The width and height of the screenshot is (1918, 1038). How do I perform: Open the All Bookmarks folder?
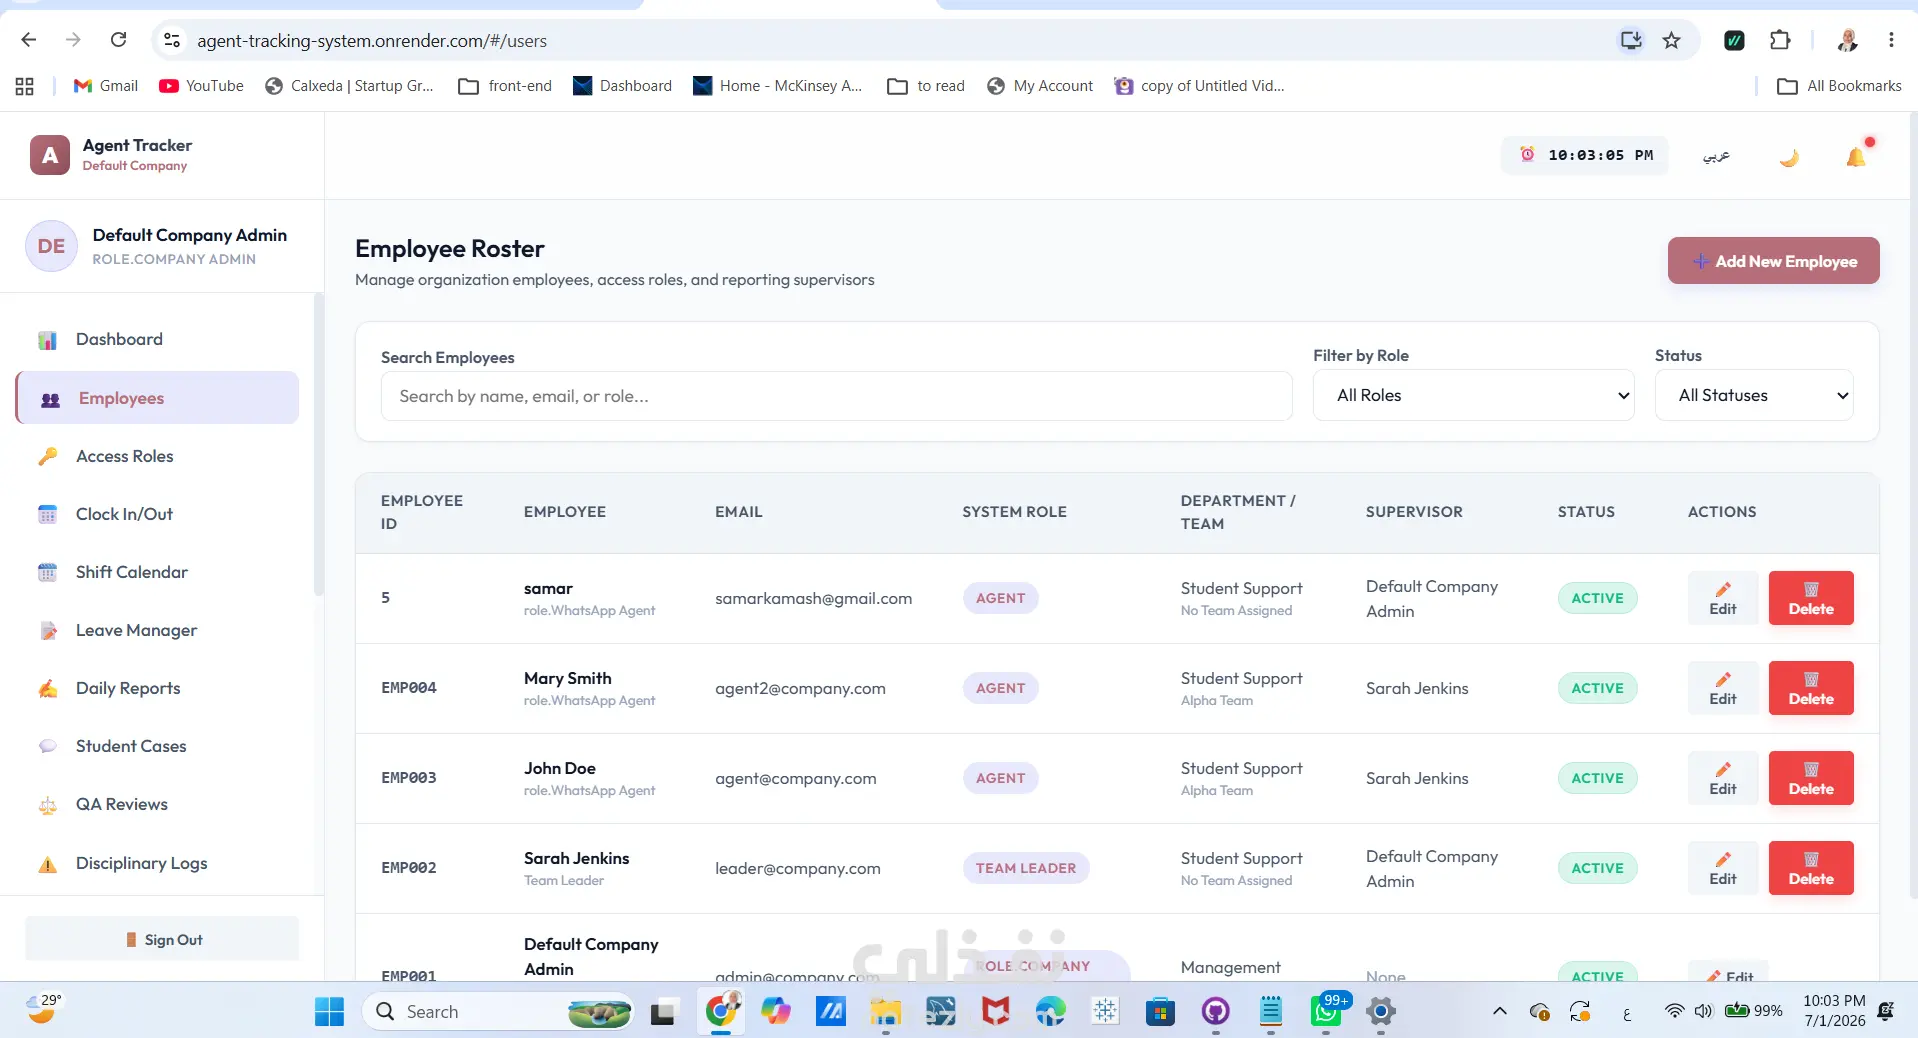(1839, 86)
